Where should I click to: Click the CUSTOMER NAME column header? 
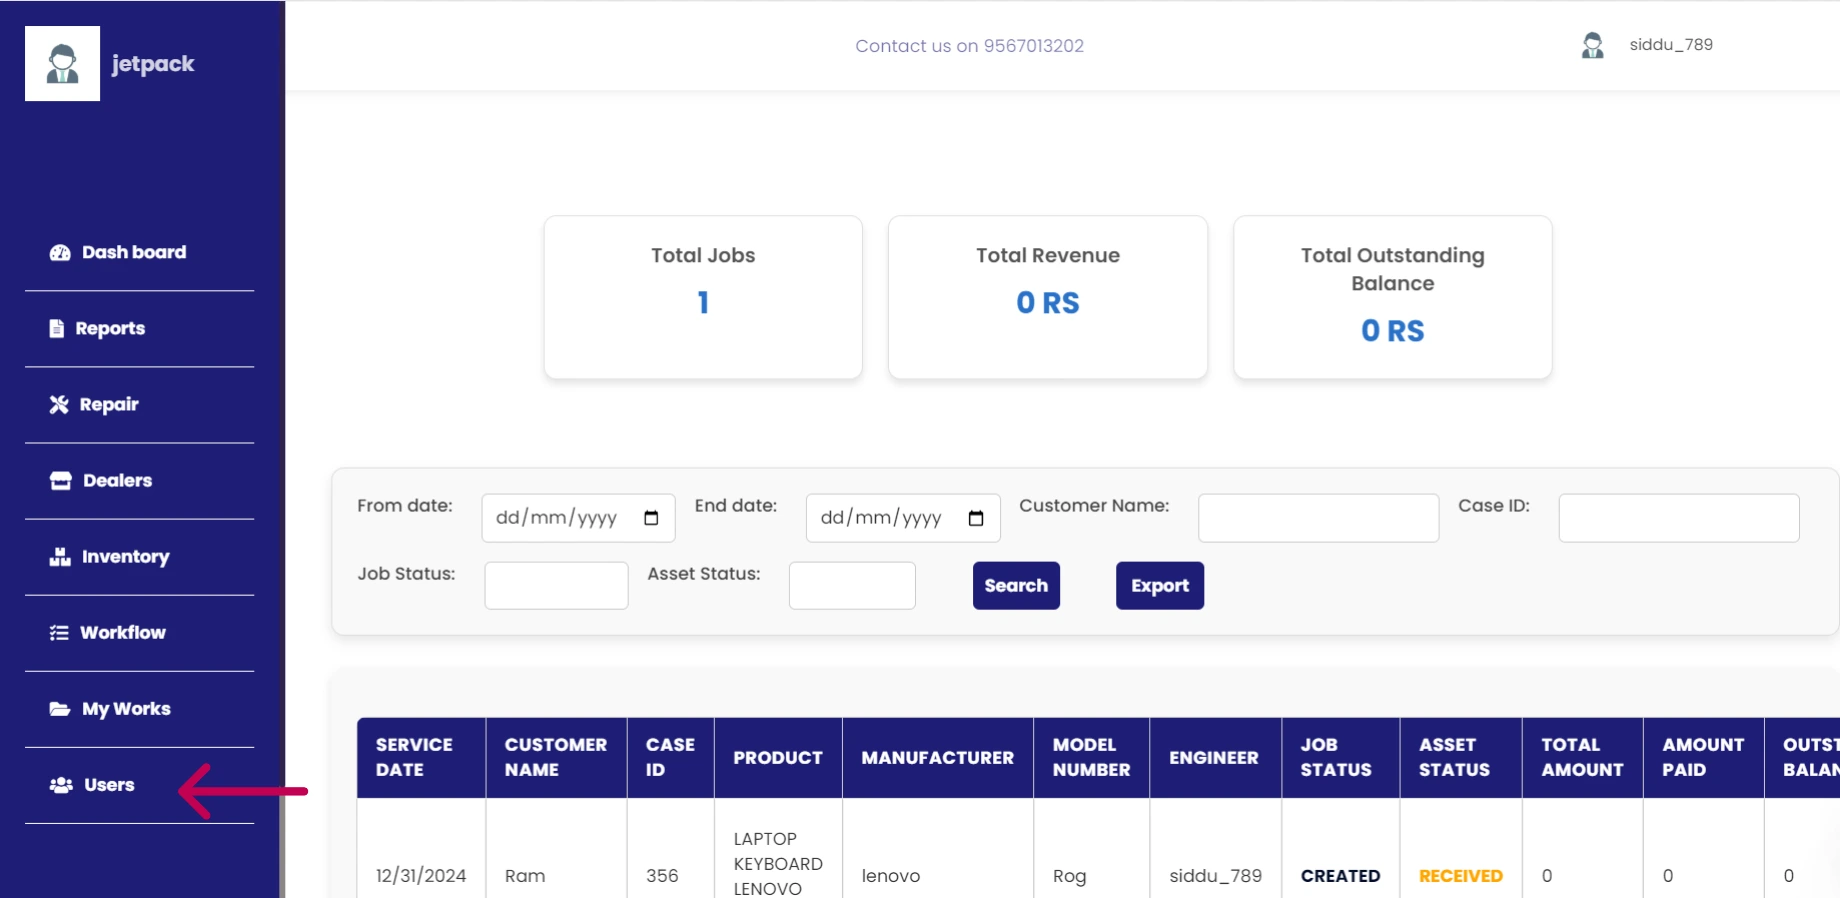coord(556,758)
